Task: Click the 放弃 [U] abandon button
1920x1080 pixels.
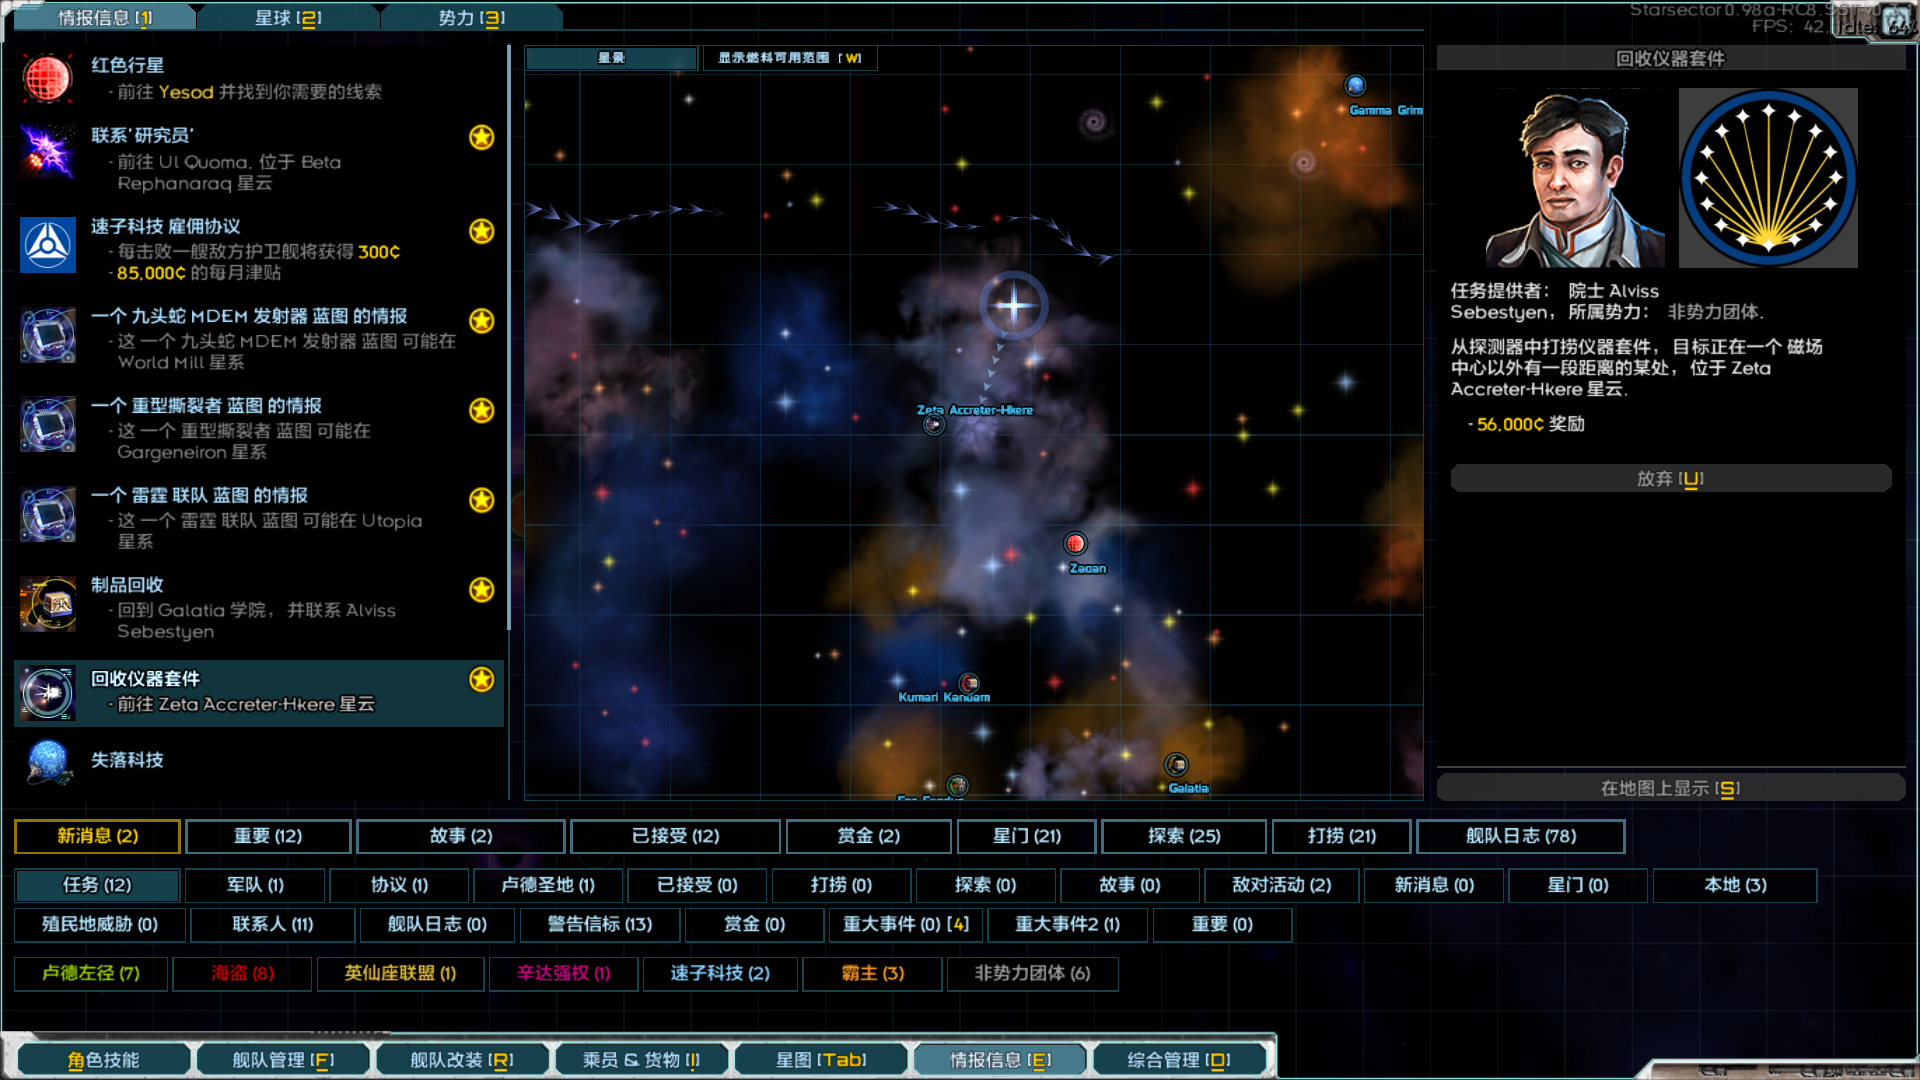Action: click(x=1670, y=479)
